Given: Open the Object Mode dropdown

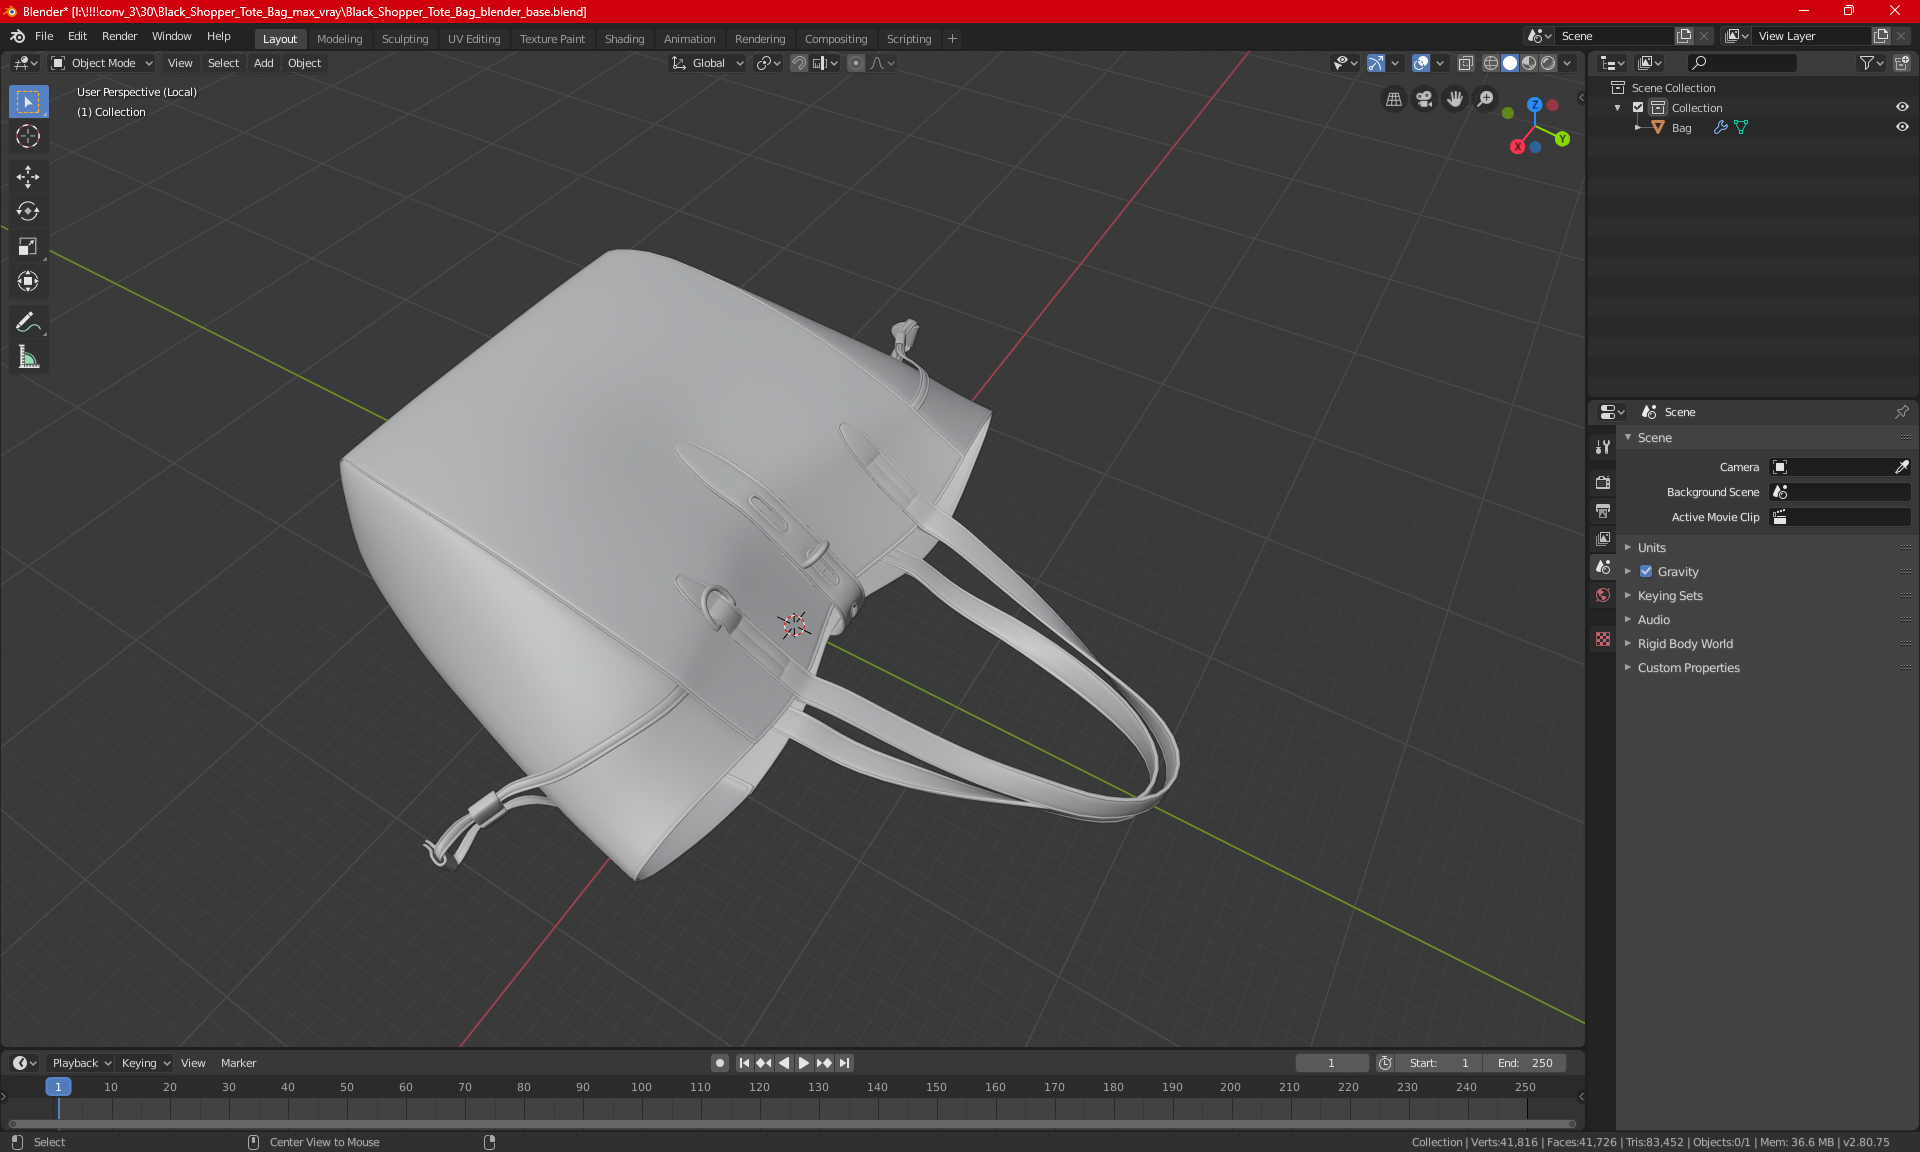Looking at the screenshot, I should tap(102, 63).
